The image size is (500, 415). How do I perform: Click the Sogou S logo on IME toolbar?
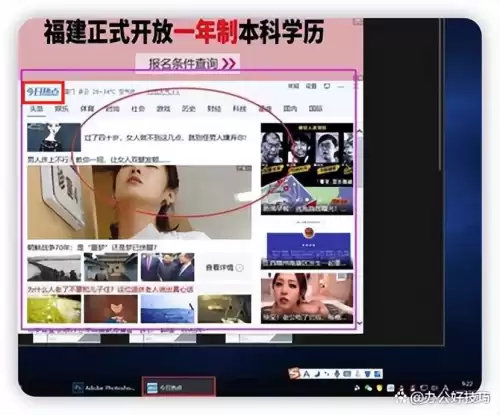[x=294, y=374]
